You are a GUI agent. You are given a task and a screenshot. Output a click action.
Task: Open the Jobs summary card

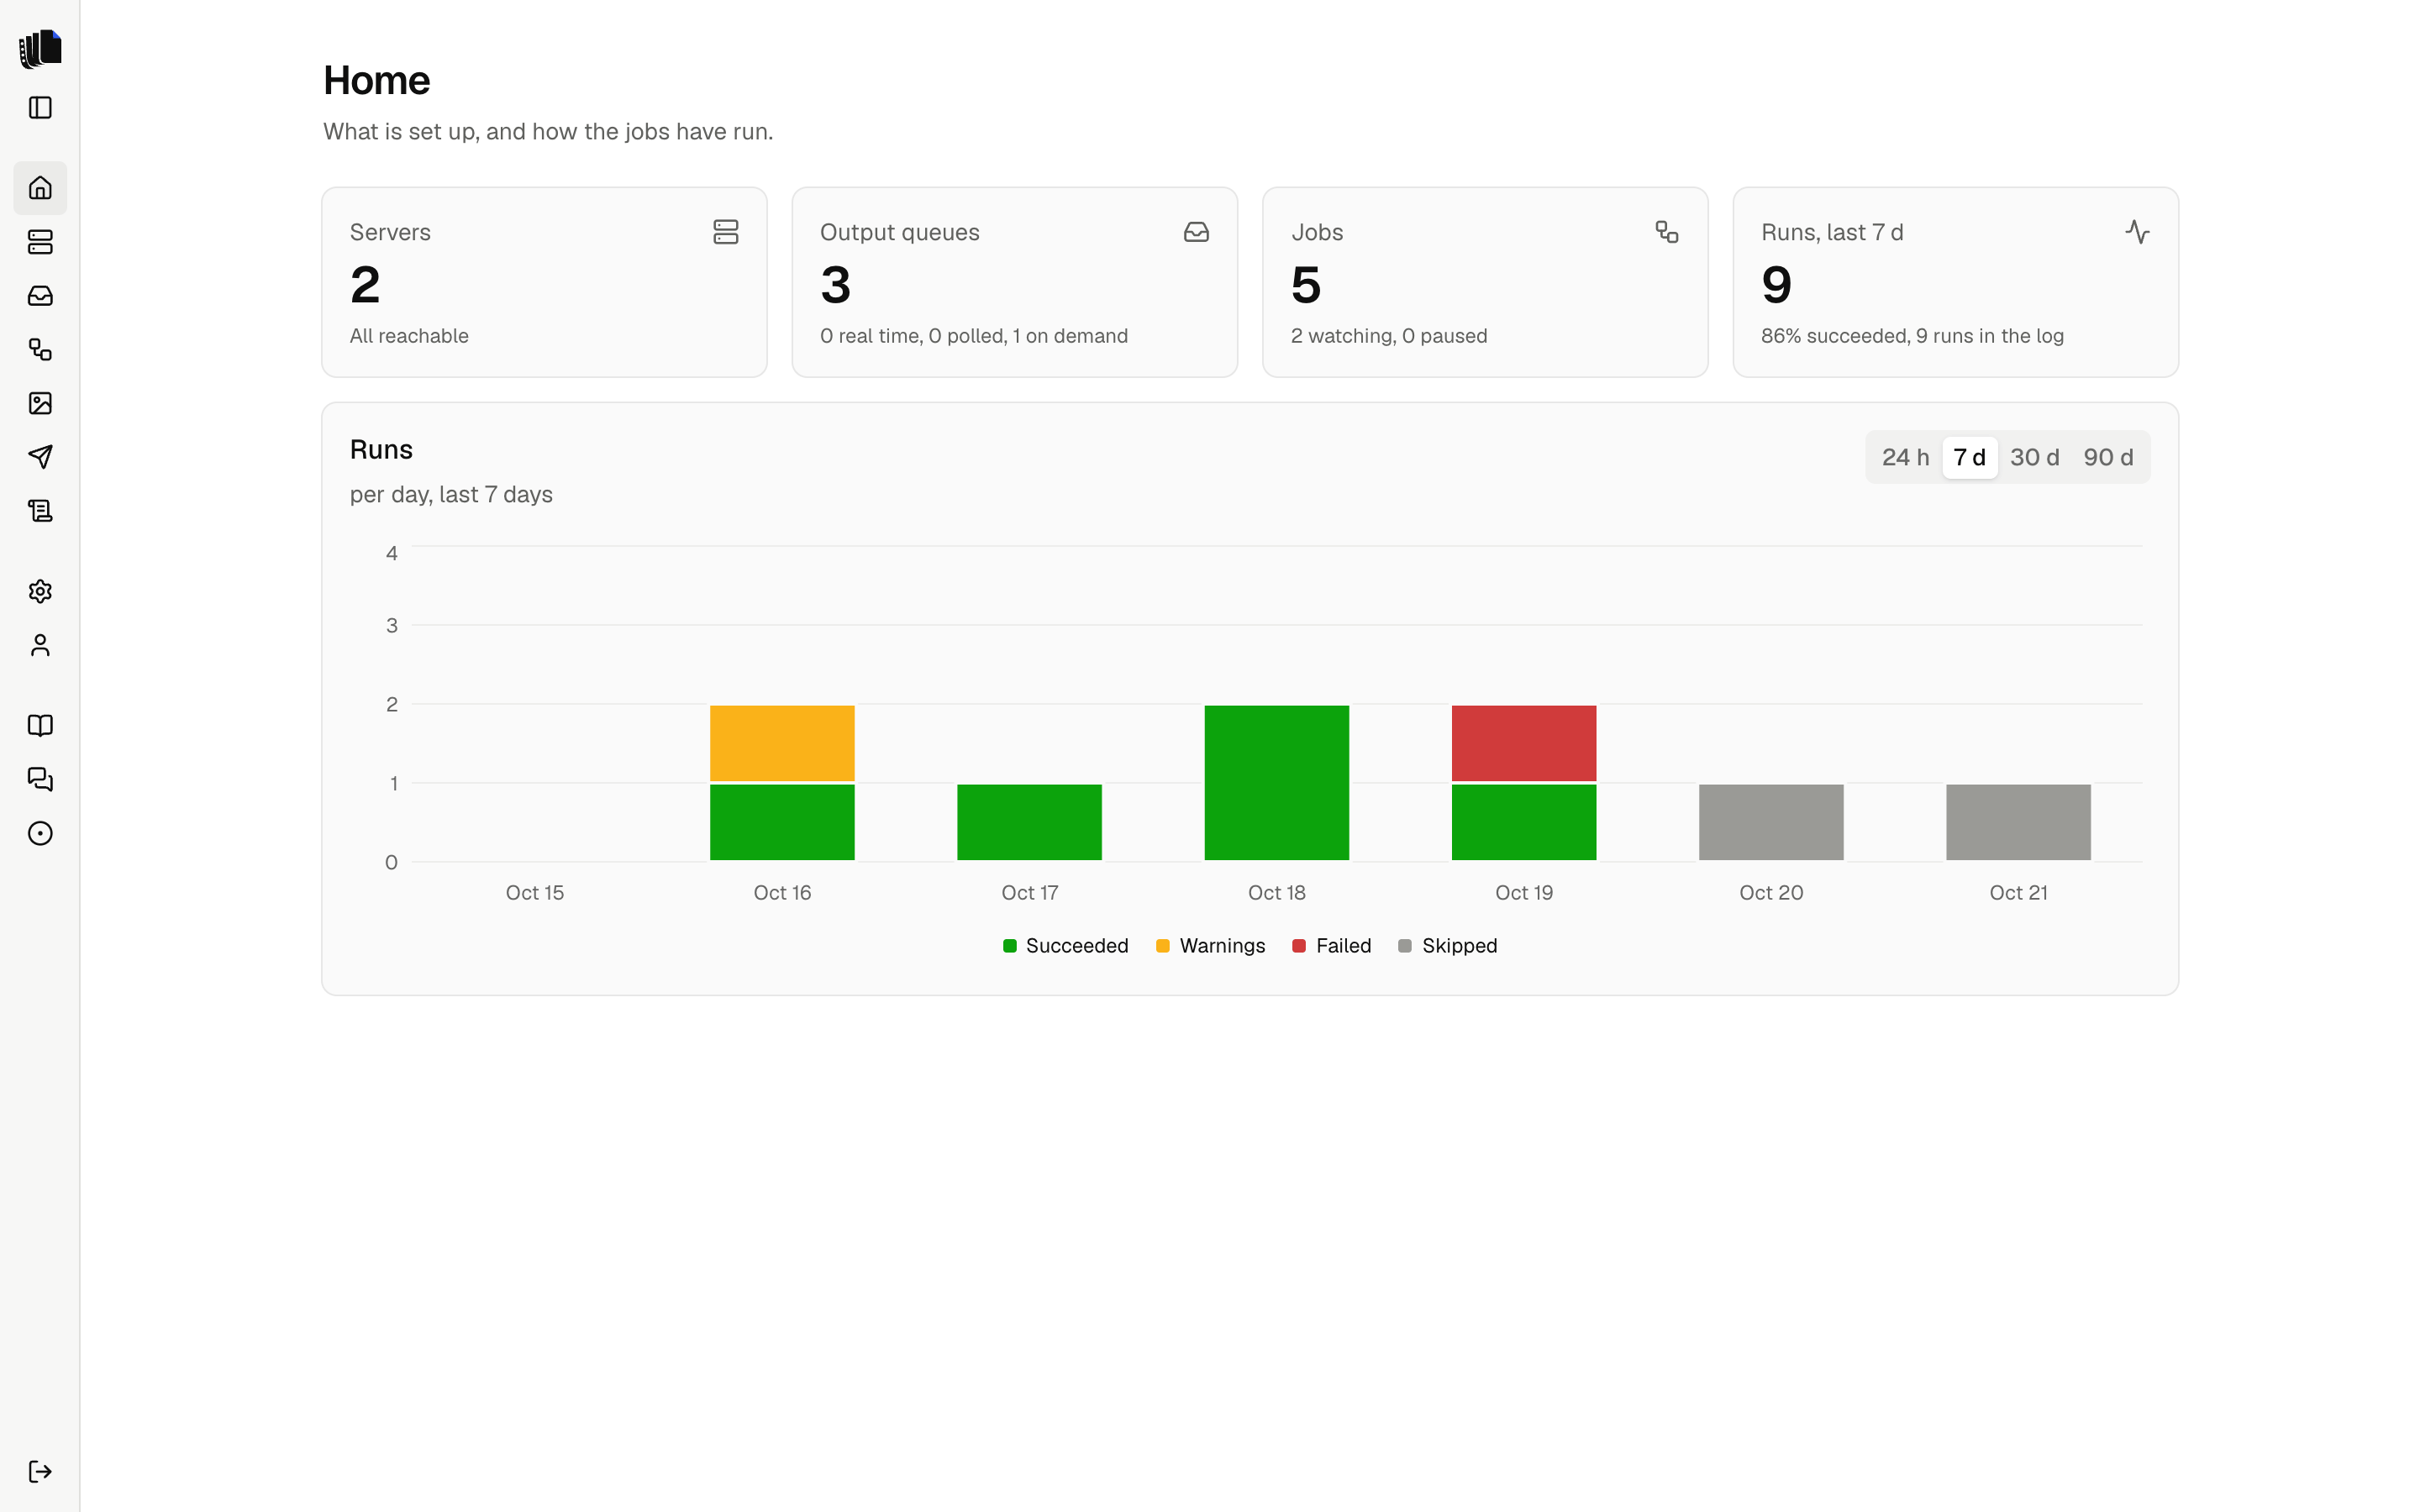point(1485,282)
